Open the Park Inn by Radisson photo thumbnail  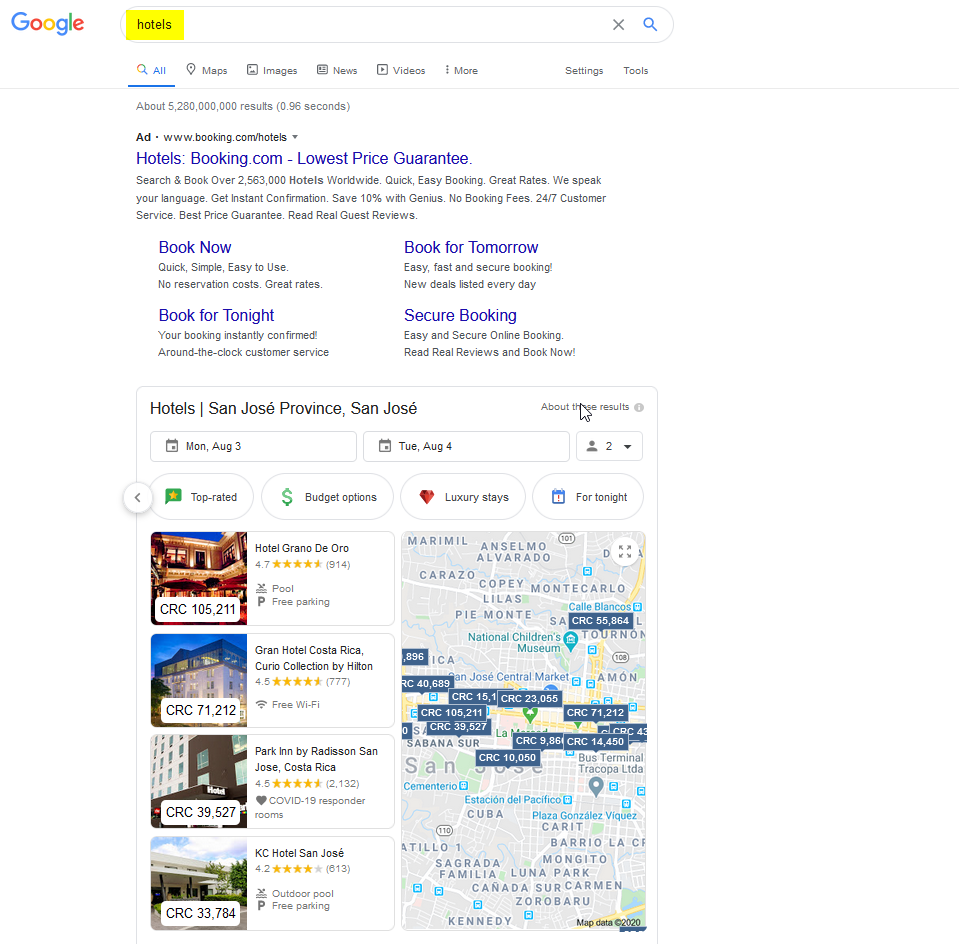click(199, 782)
